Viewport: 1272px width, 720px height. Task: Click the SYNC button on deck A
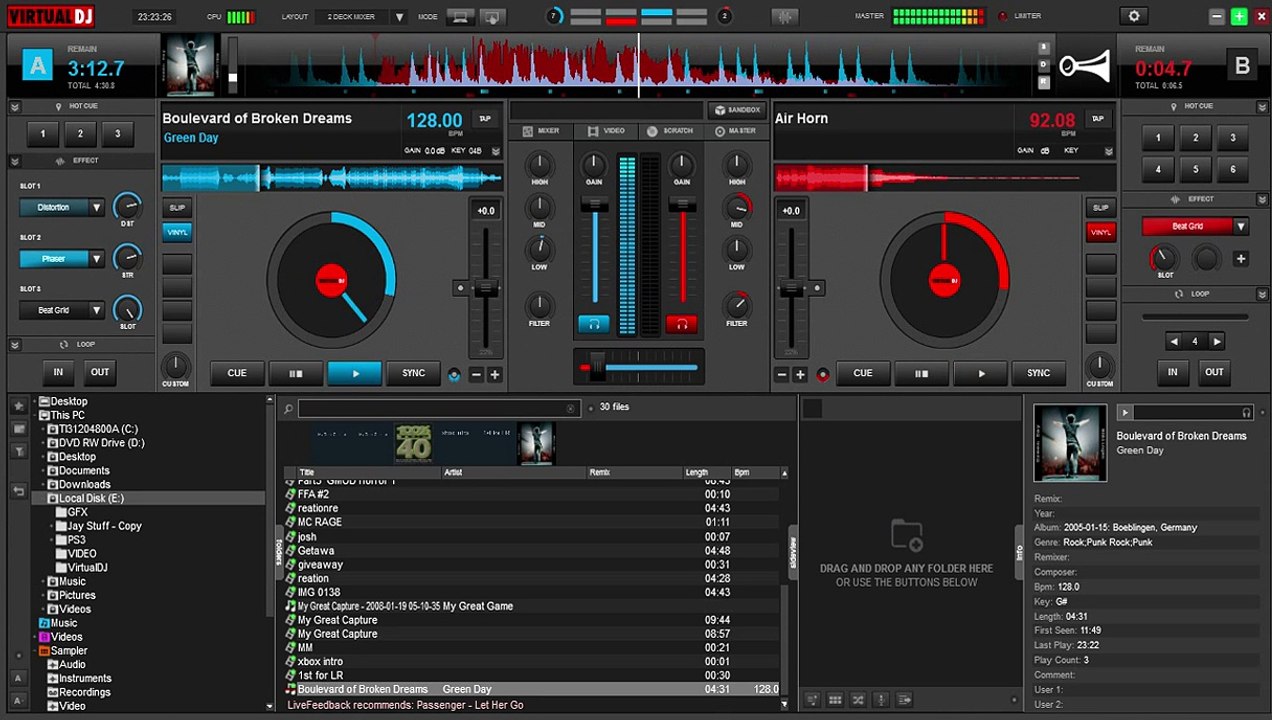(x=414, y=373)
